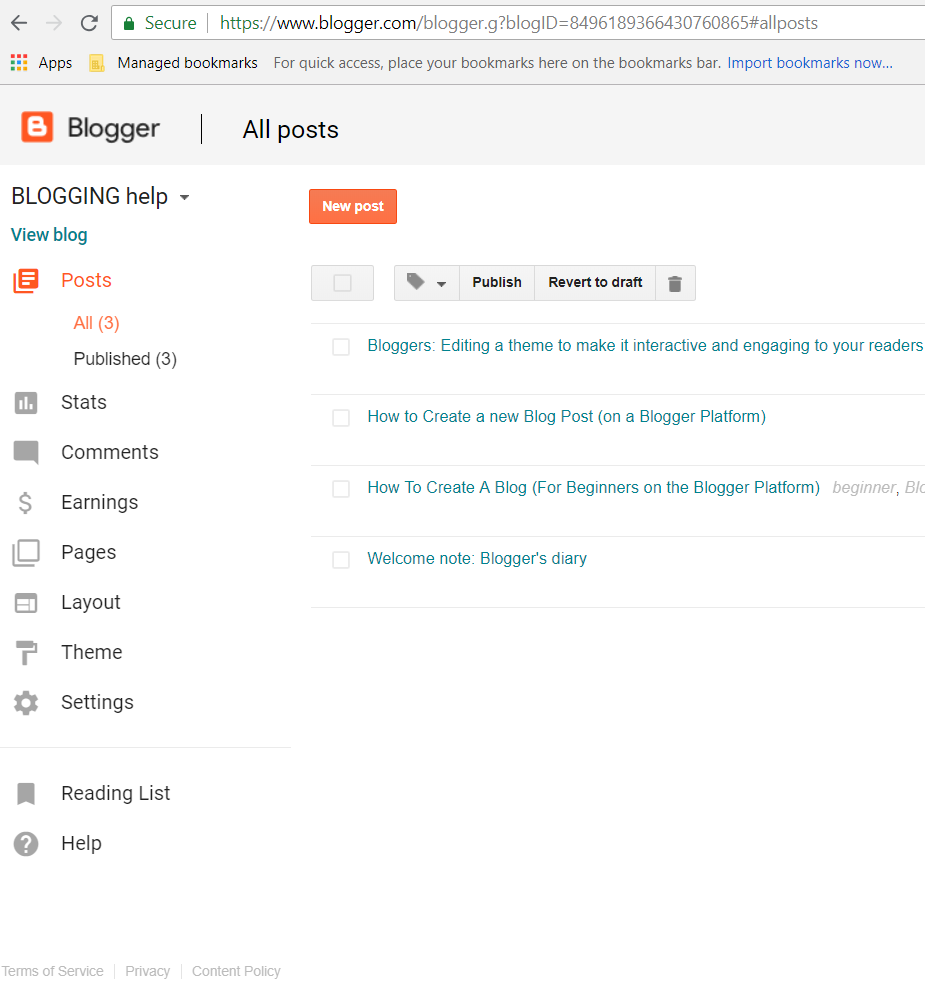The width and height of the screenshot is (925, 993).
Task: Delete selected posts with trash icon
Action: tap(675, 283)
